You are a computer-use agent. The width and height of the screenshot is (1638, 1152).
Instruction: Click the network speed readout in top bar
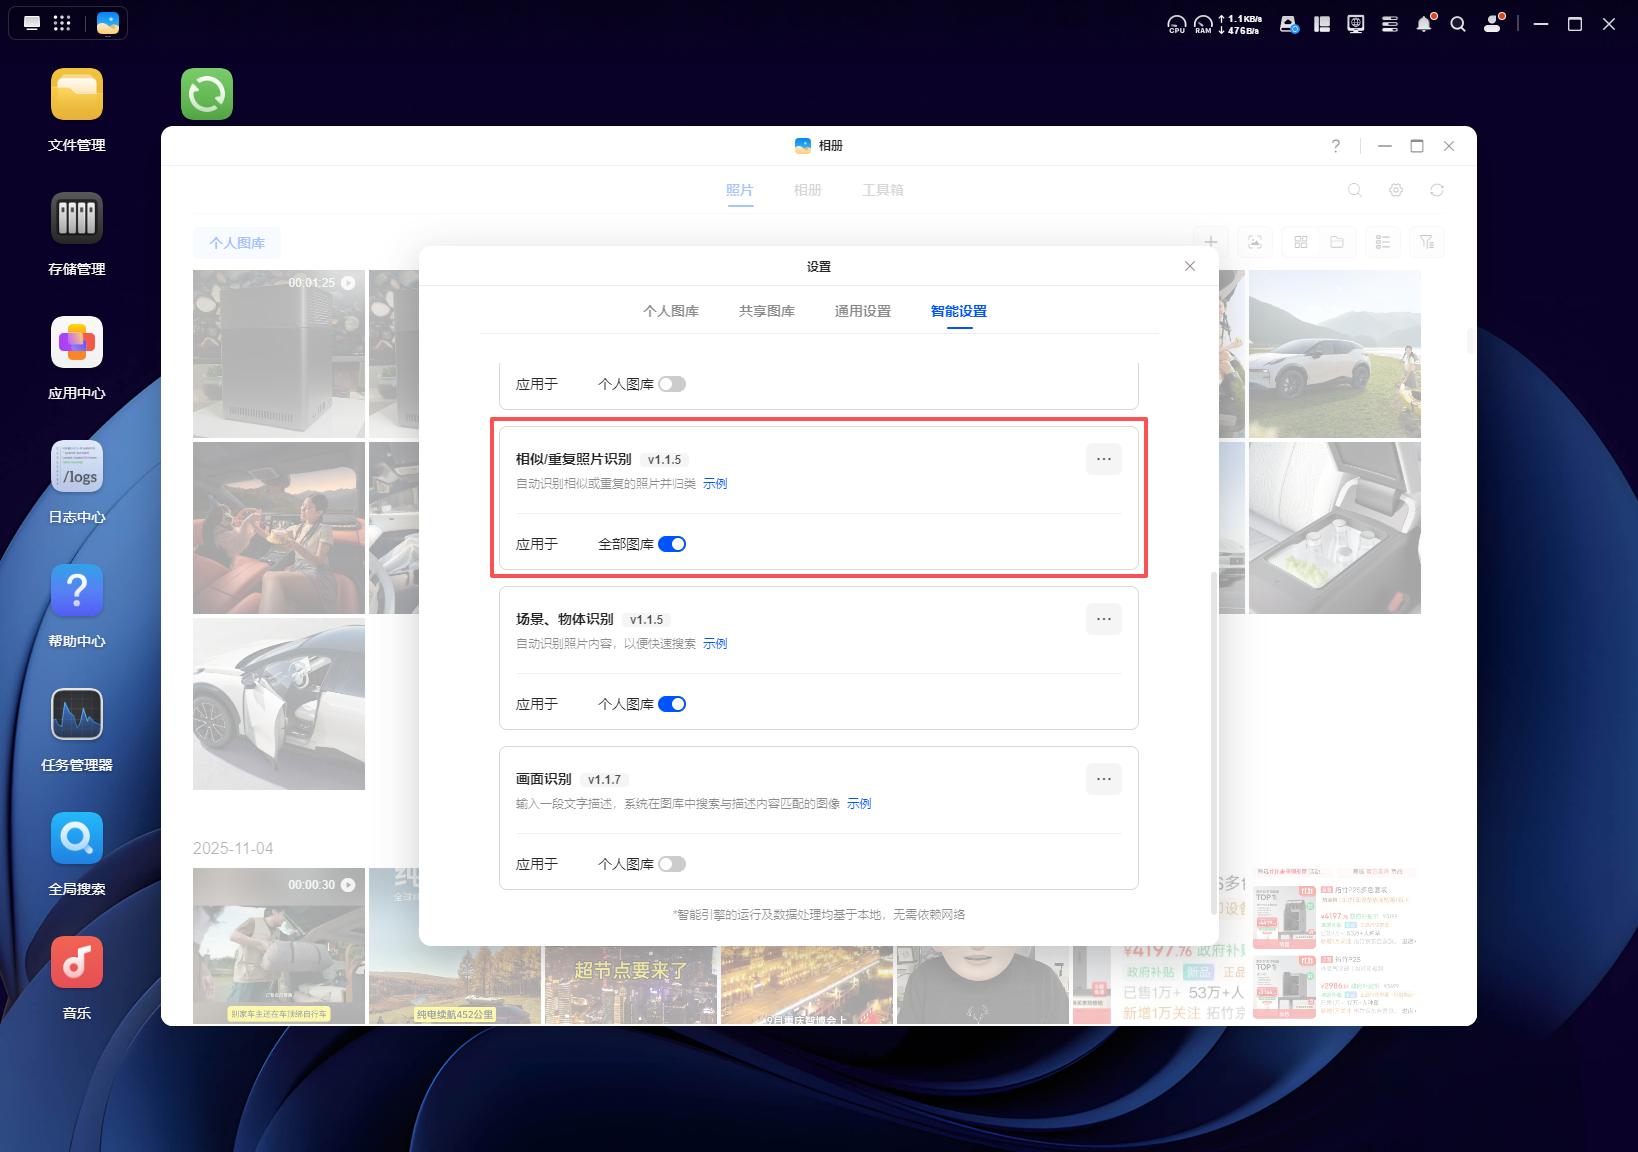click(x=1240, y=24)
